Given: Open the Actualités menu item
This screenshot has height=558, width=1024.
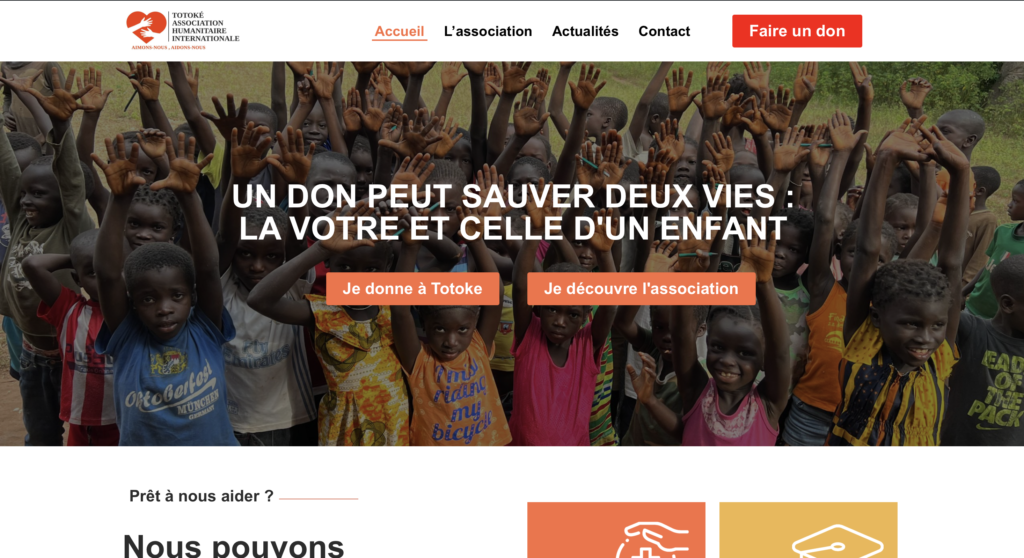Looking at the screenshot, I should point(585,31).
